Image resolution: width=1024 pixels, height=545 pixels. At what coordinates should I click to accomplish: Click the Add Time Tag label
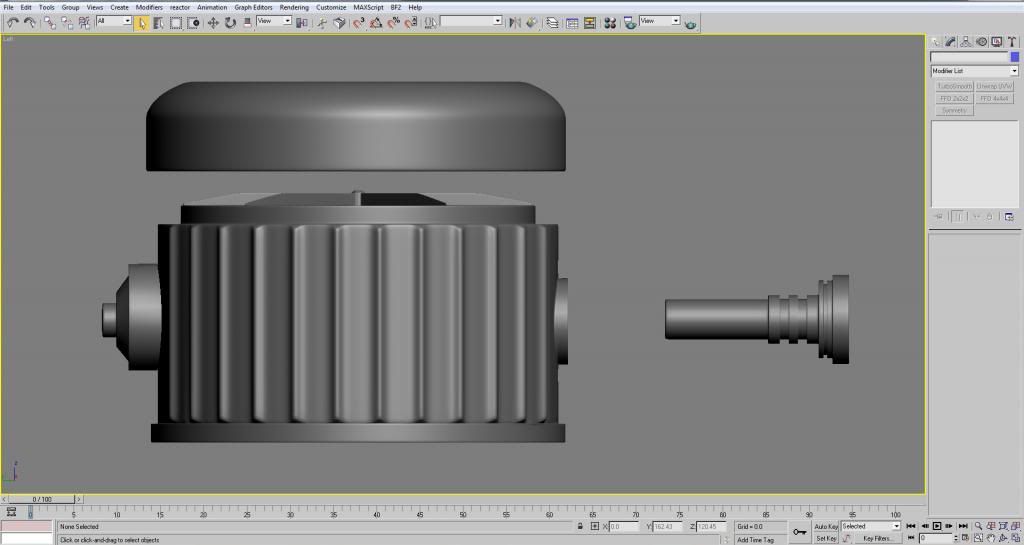(x=755, y=539)
